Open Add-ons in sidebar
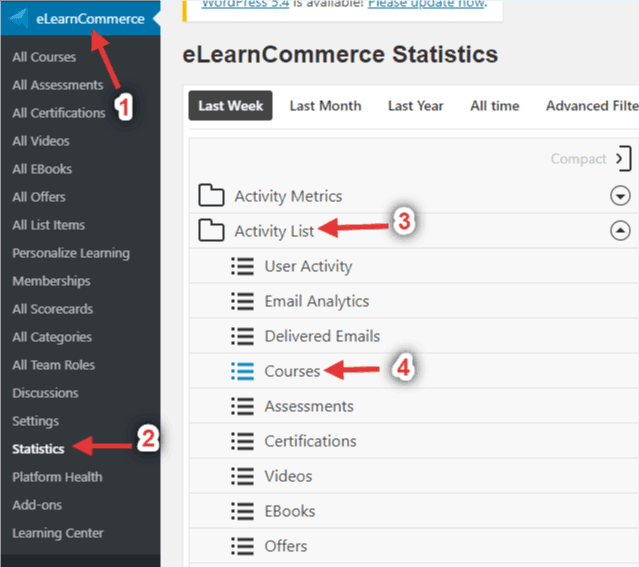 pos(37,505)
